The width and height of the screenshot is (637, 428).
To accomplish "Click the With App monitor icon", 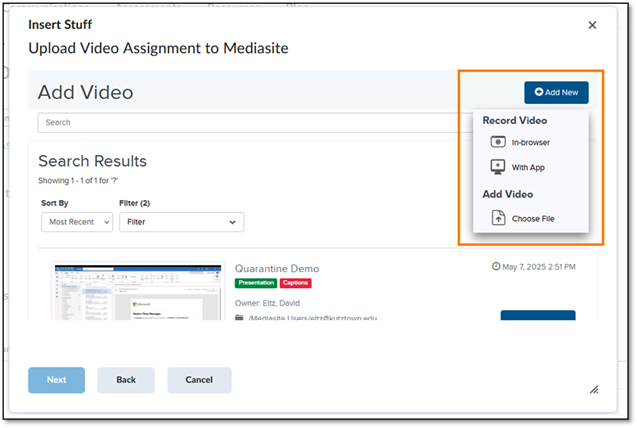I will [498, 167].
